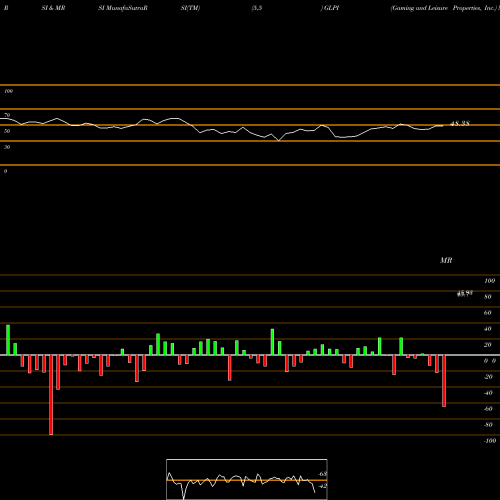Click the 68 value in the mini chart
This screenshot has width=500, height=500.
tap(323, 474)
